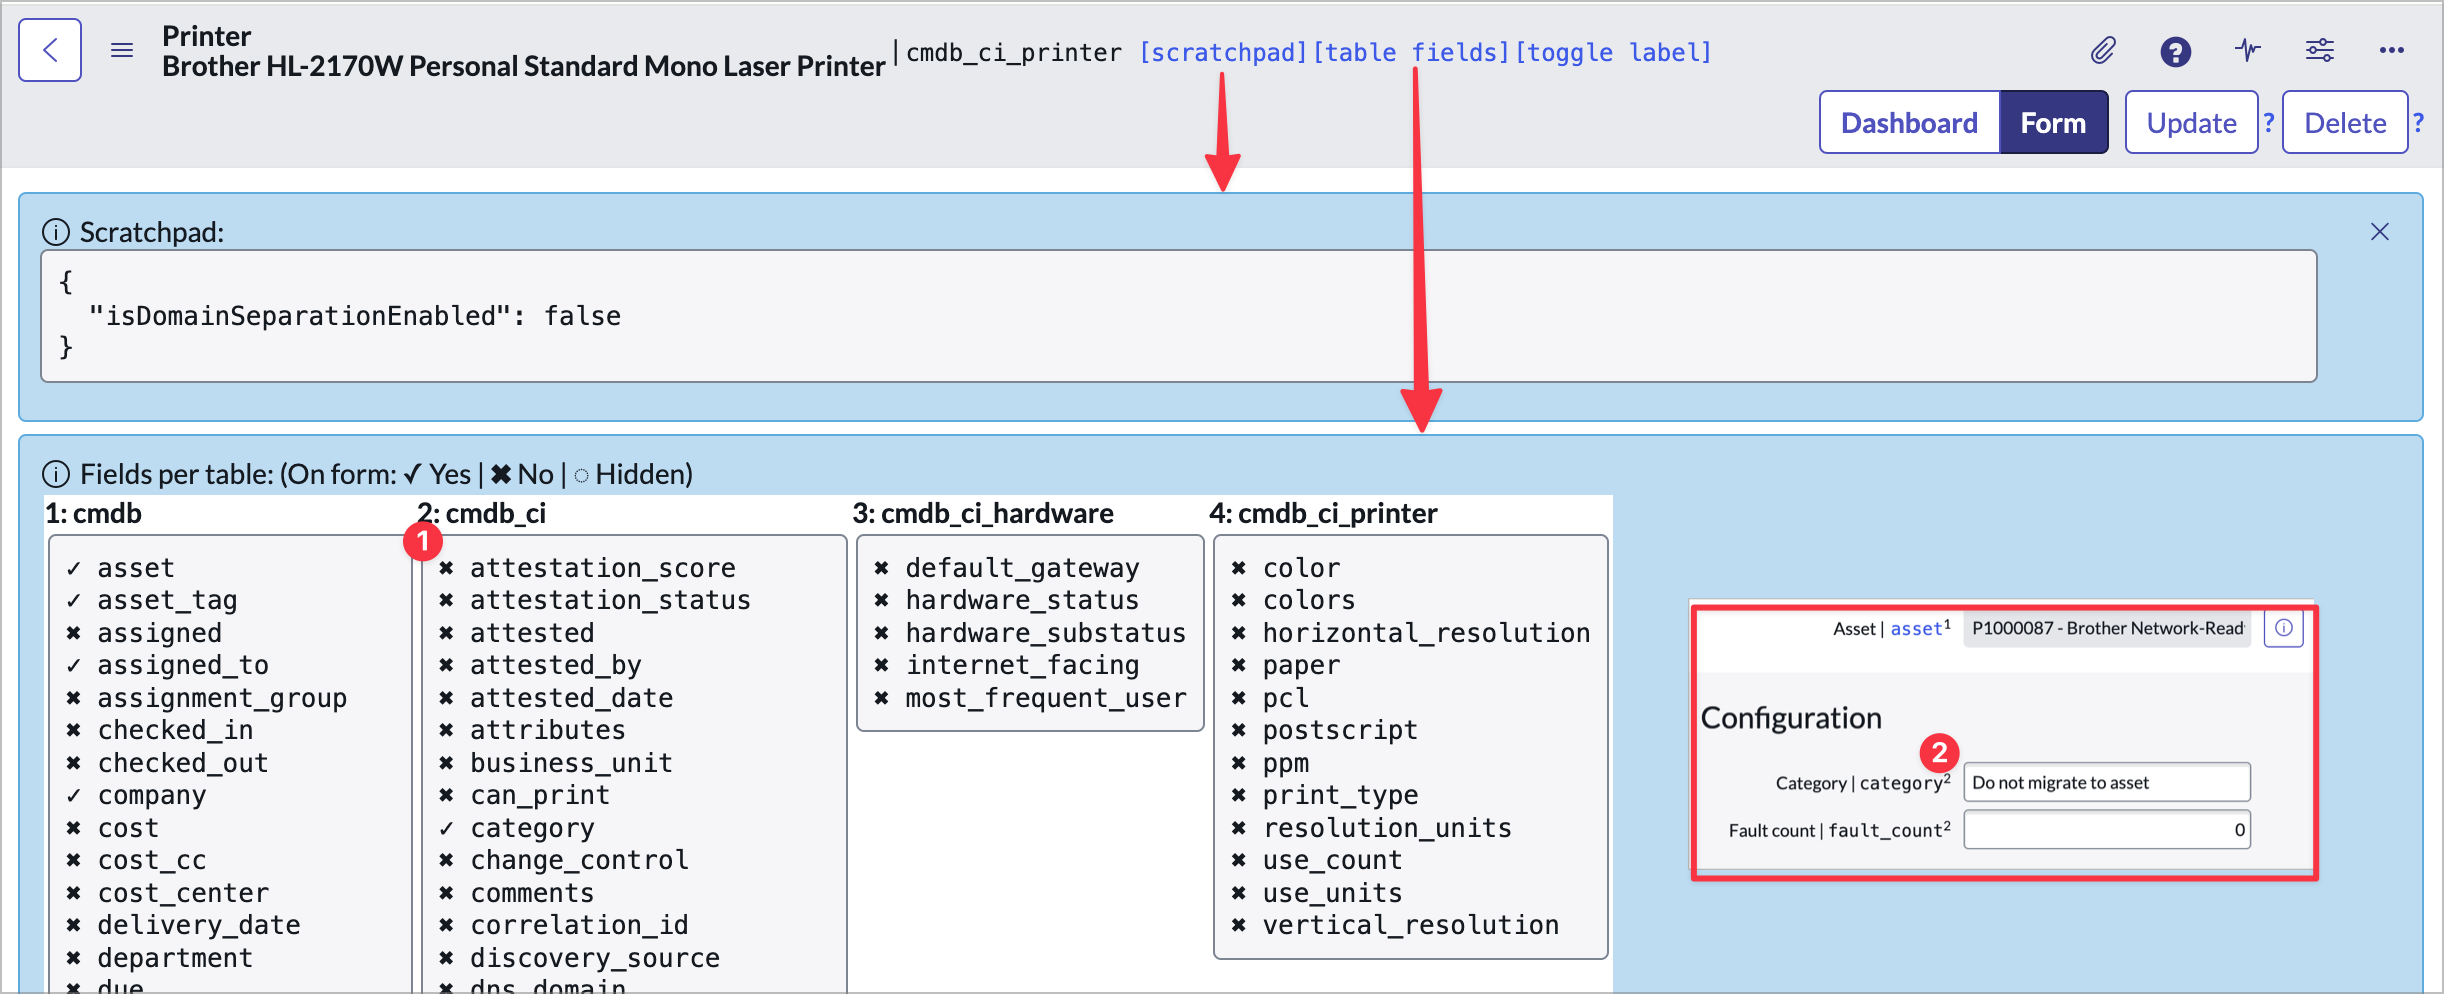Open the hamburger context menu icon
The image size is (2444, 994).
pos(122,50)
